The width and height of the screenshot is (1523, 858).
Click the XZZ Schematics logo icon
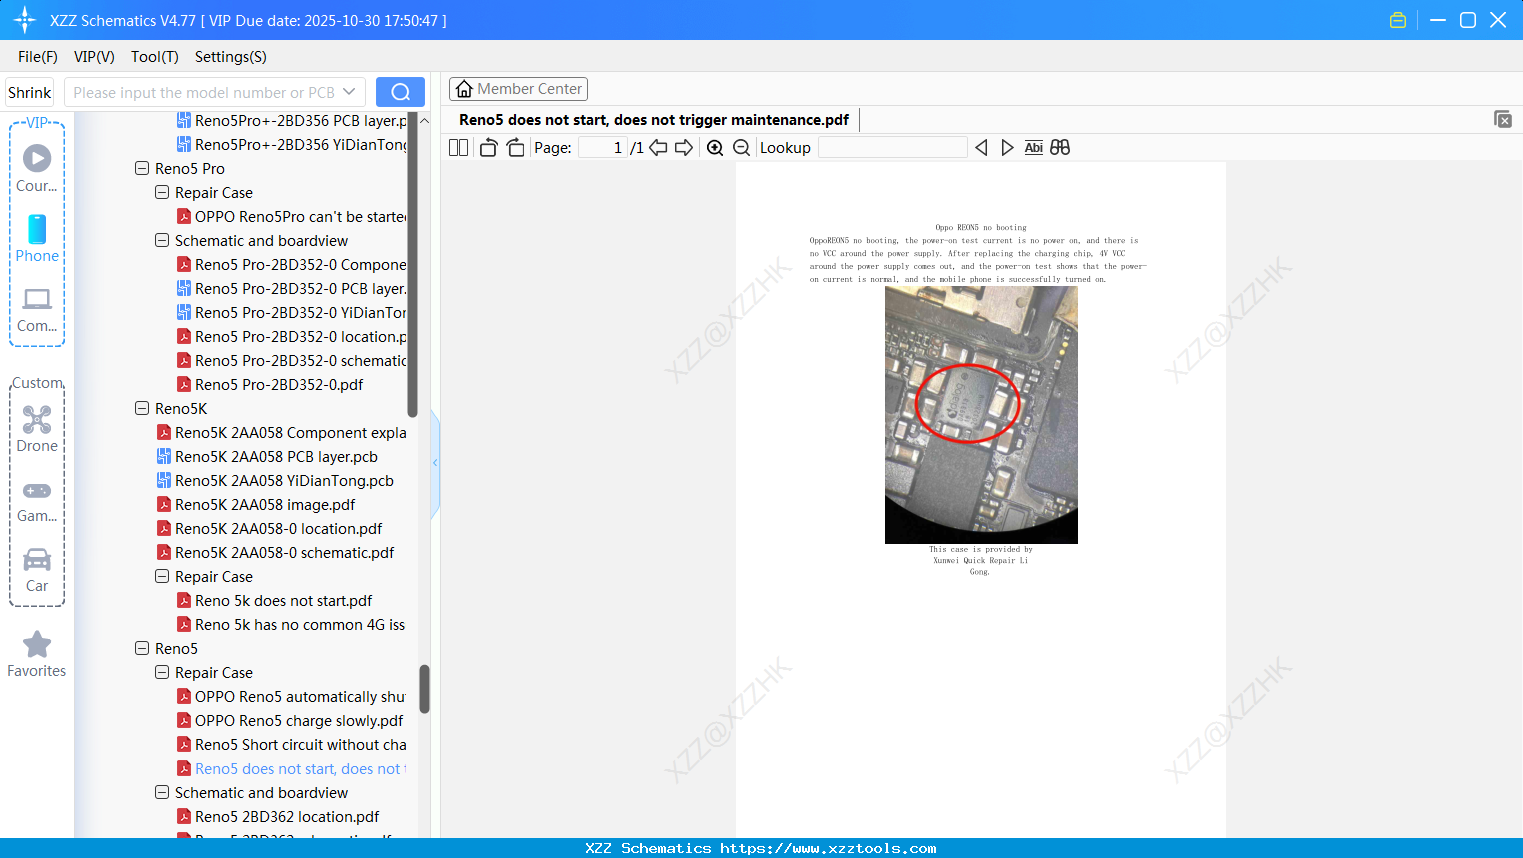pos(25,20)
